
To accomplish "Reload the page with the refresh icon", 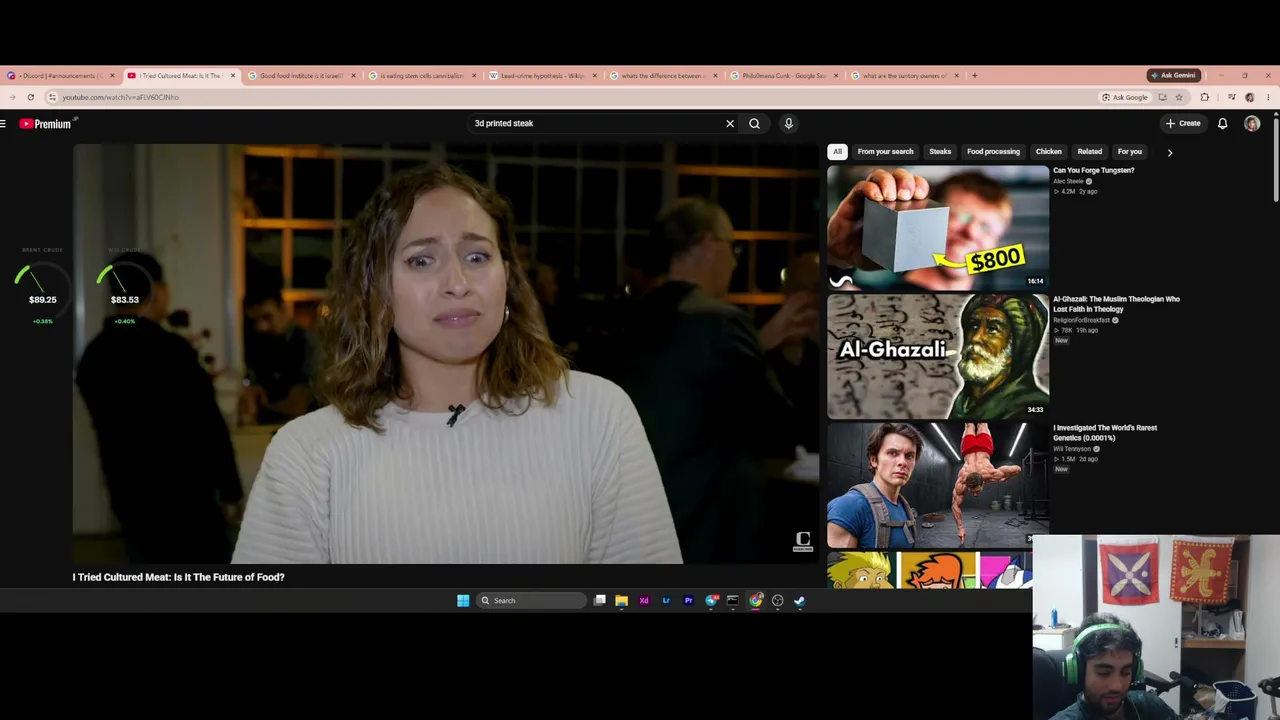I will [x=31, y=98].
